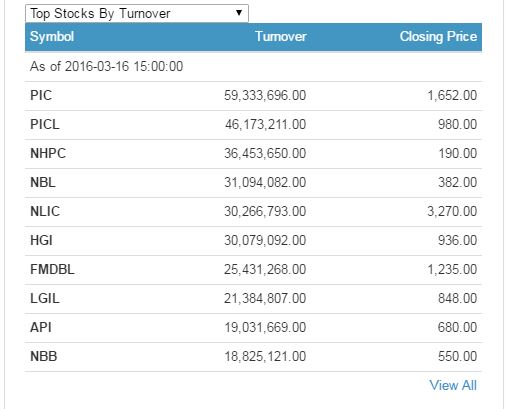The height and width of the screenshot is (409, 505).
Task: Click the Closing Price column header
Action: 438,37
